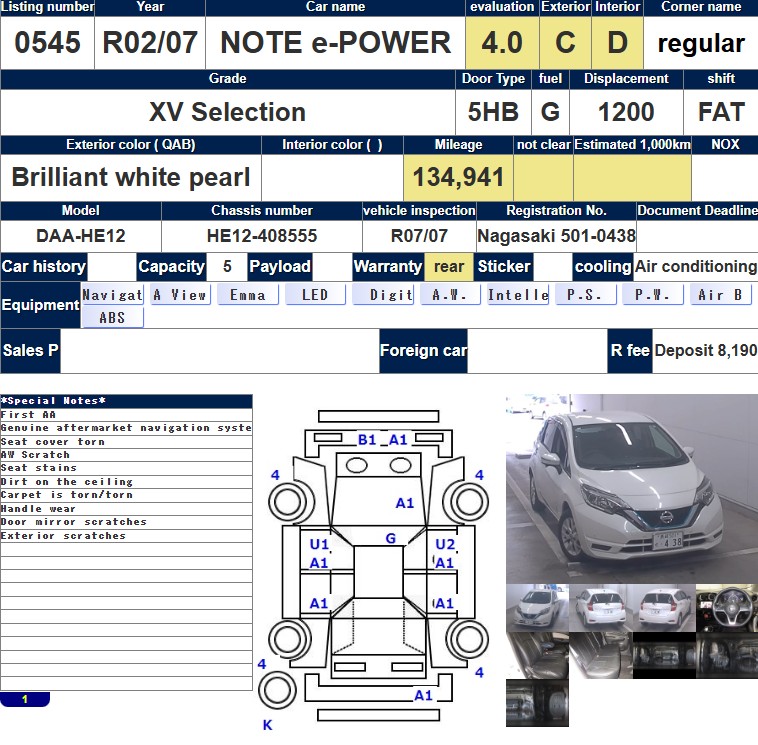This screenshot has width=758, height=745.
Task: Click the Dirt on the ceiling note
Action: (126, 482)
